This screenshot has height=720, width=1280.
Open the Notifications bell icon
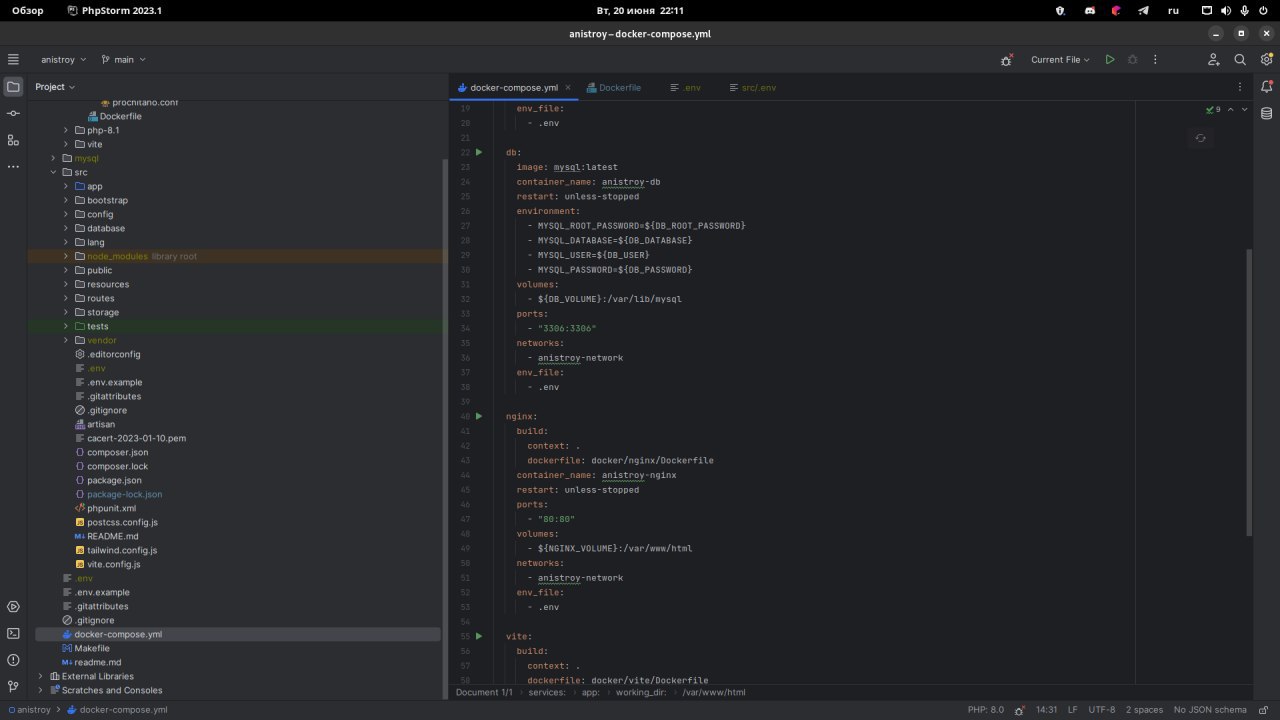tap(1267, 87)
